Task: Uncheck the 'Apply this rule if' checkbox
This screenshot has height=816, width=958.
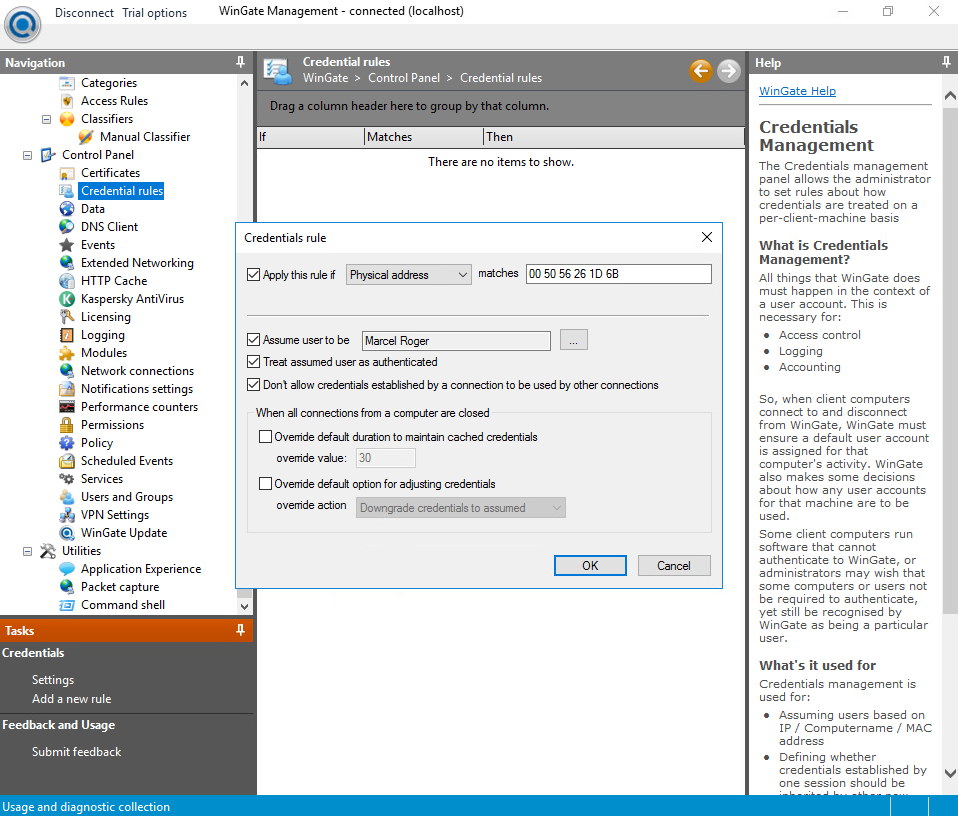Action: coord(253,275)
